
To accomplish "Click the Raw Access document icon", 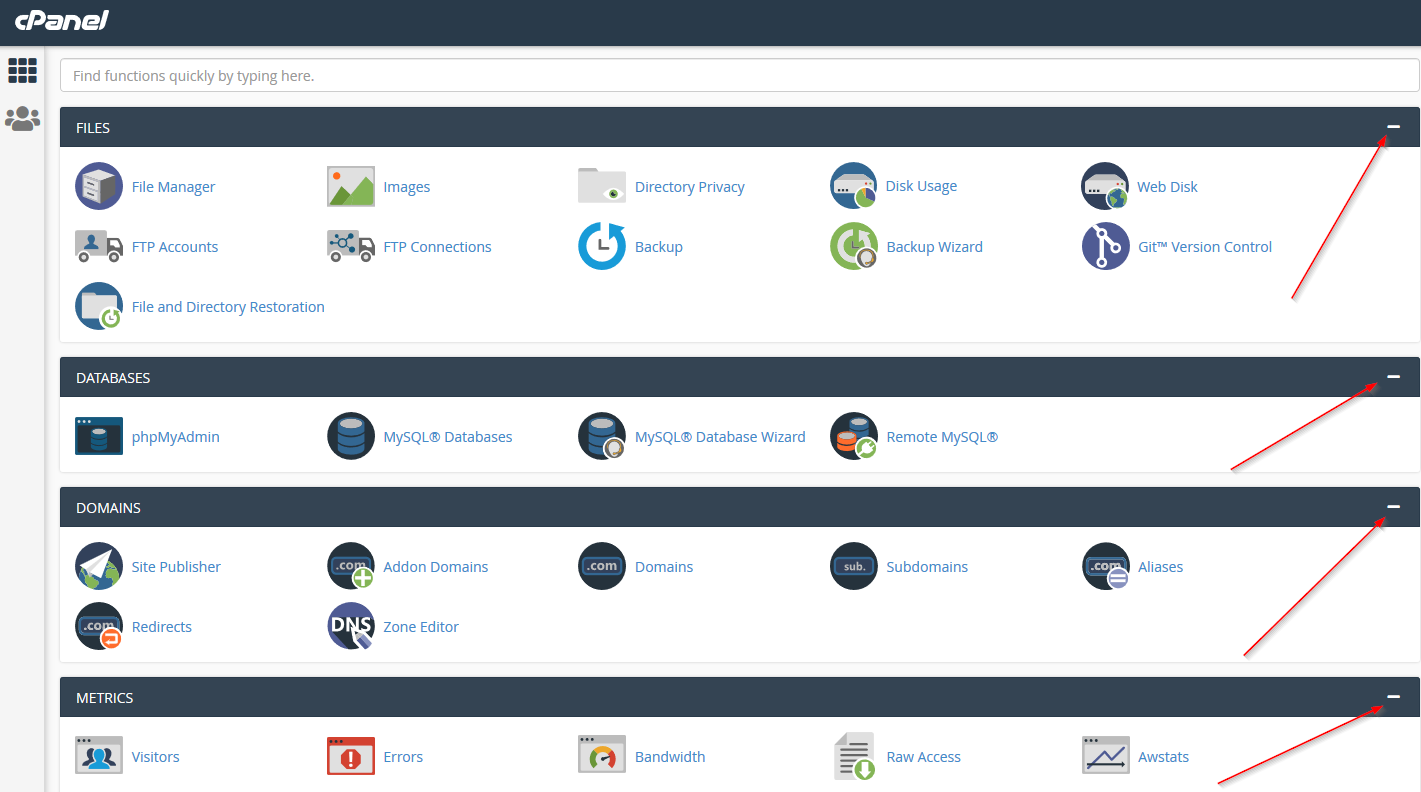I will click(x=855, y=756).
